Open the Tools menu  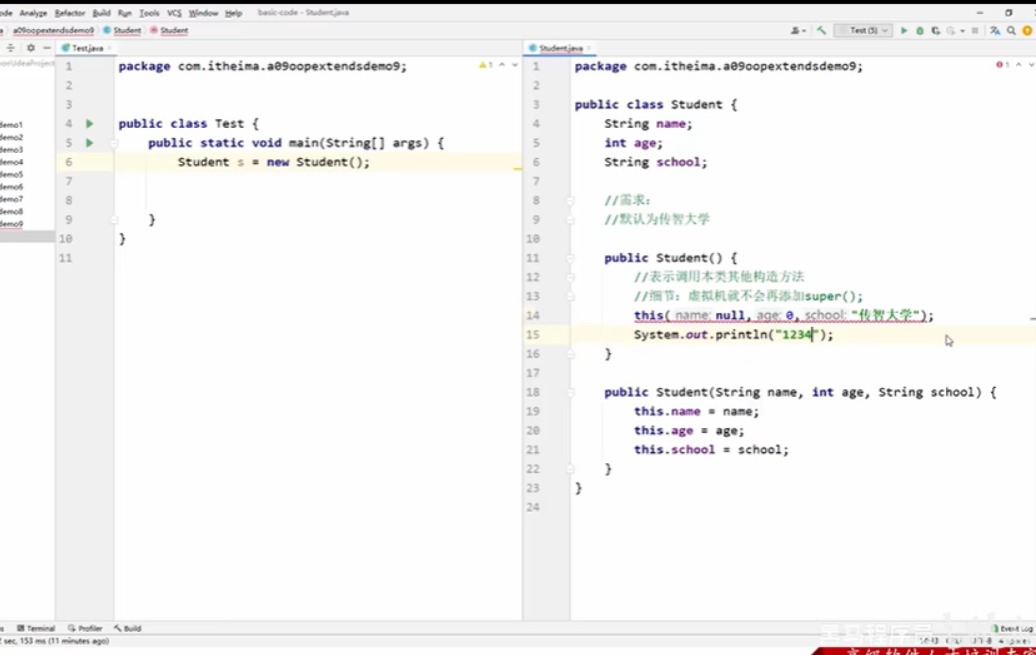pos(149,13)
